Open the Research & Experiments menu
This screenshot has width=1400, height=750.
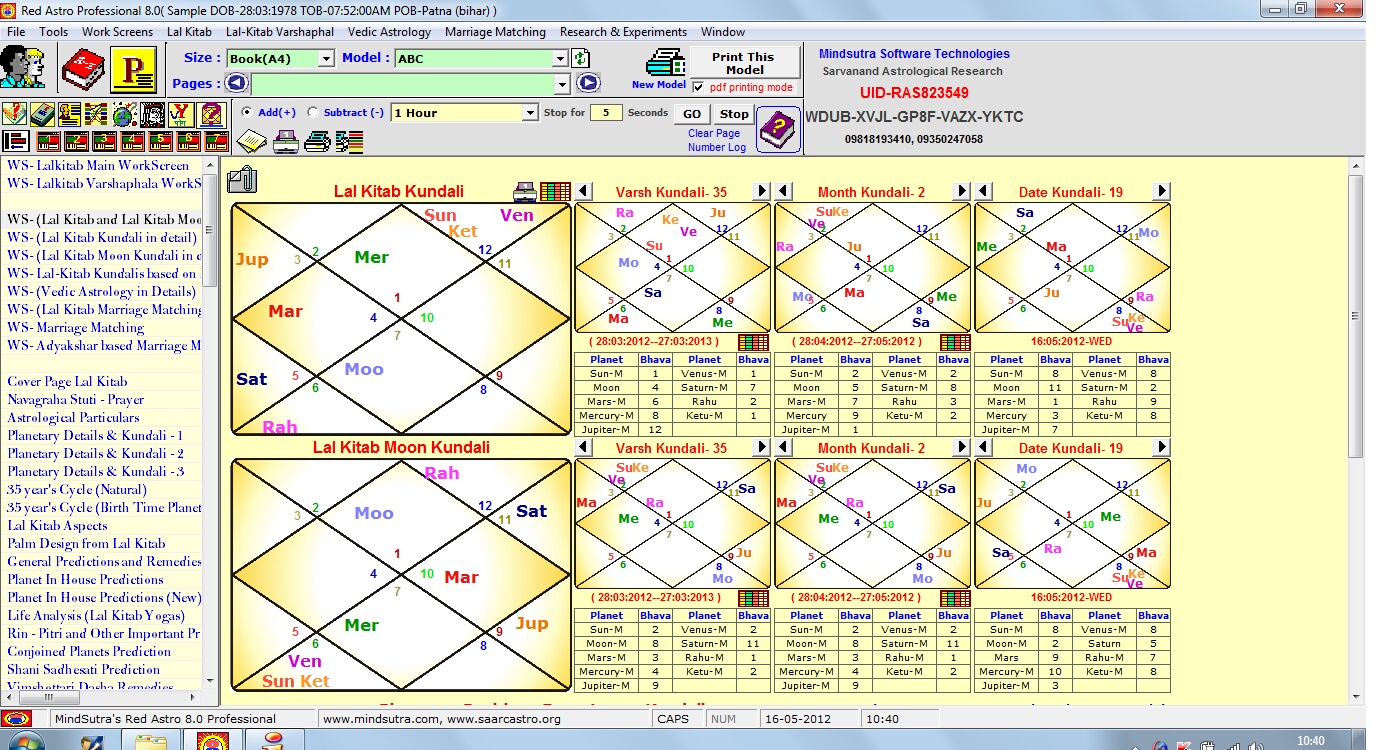pyautogui.click(x=624, y=32)
